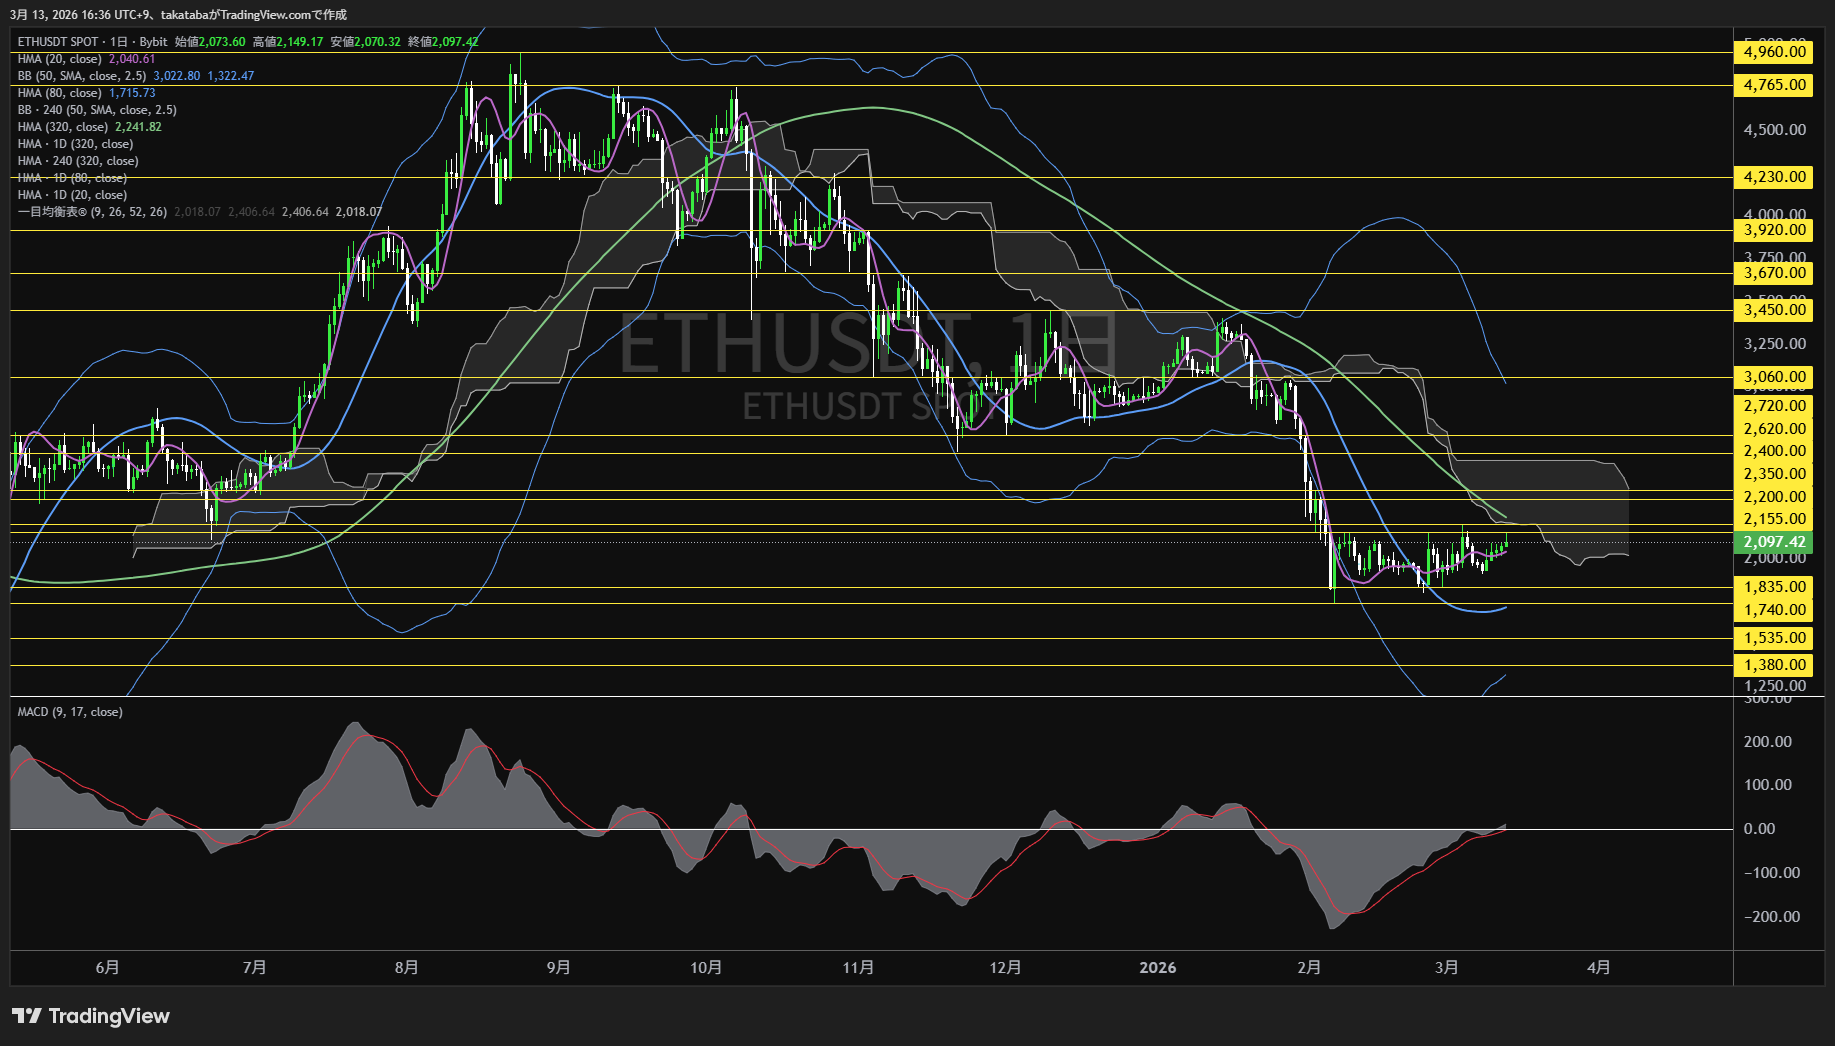This screenshot has height=1046, width=1835.
Task: Select the BB (50, SMA, close, 2.5) legend
Action: [x=81, y=76]
